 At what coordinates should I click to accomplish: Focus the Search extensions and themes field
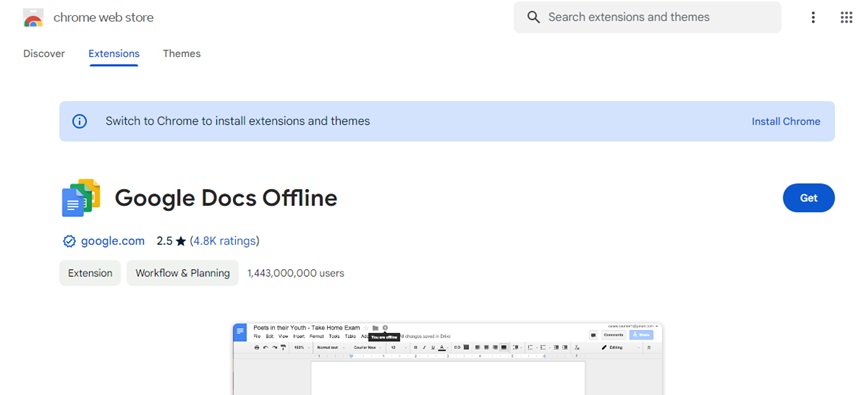point(647,17)
